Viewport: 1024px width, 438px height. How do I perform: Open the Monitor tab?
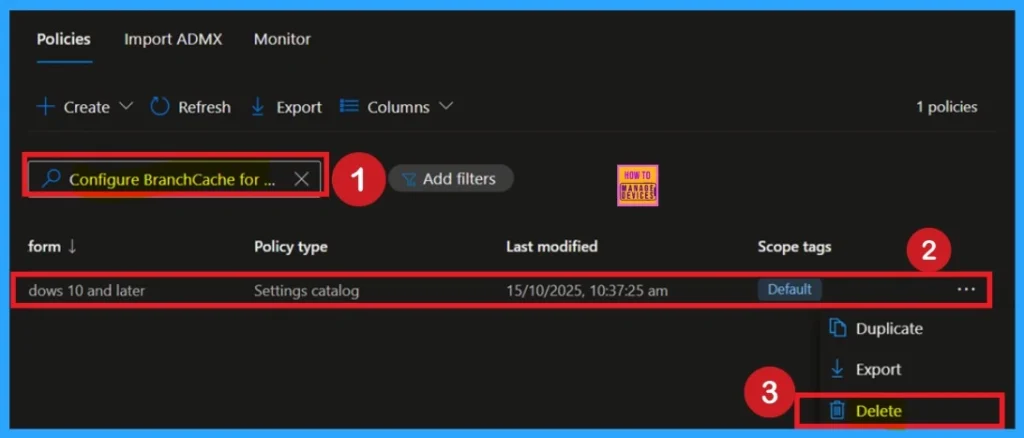point(282,39)
